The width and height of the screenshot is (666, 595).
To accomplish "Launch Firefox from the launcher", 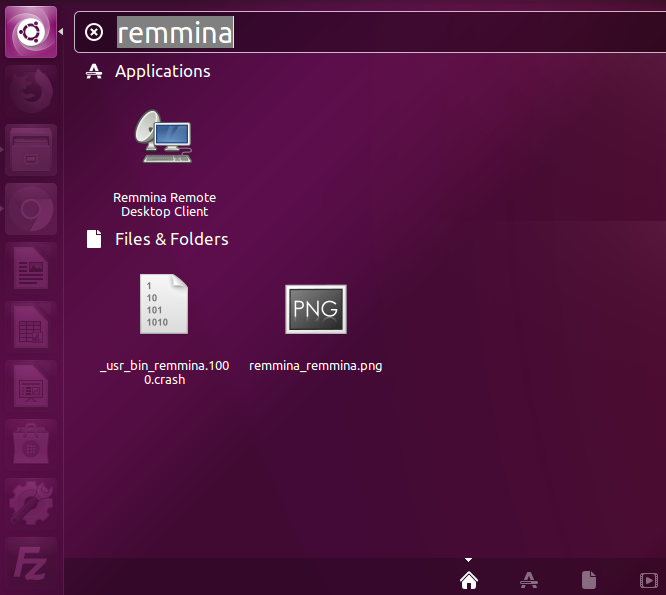I will coord(31,91).
